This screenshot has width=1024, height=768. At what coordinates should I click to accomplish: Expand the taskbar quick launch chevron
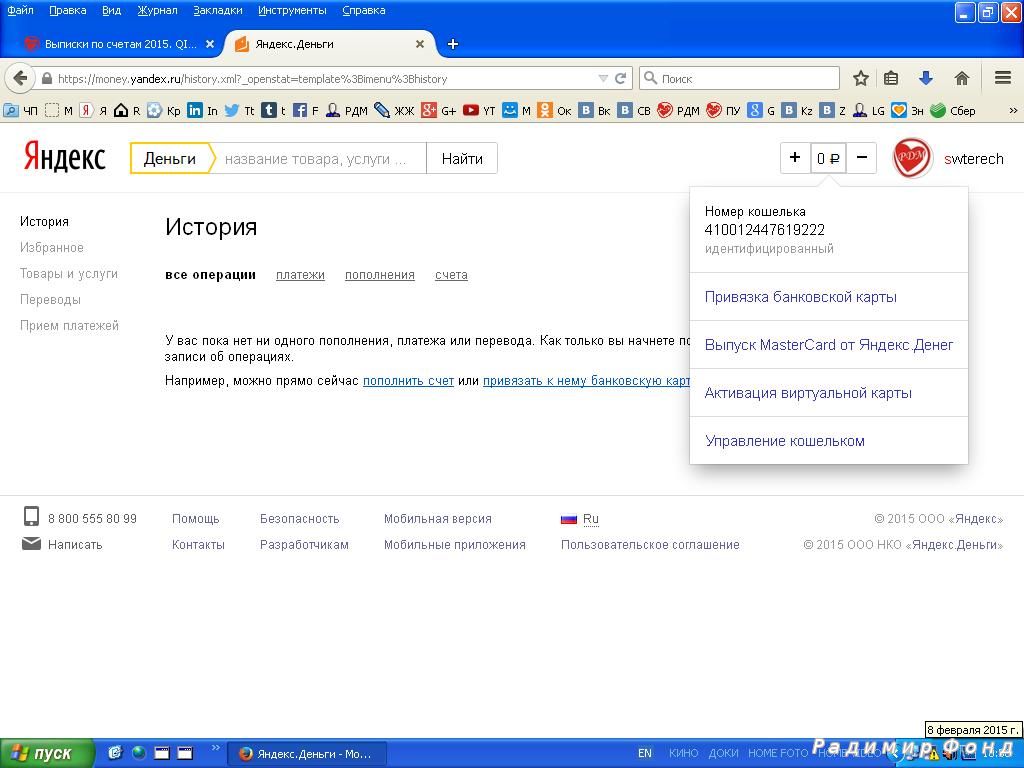216,748
